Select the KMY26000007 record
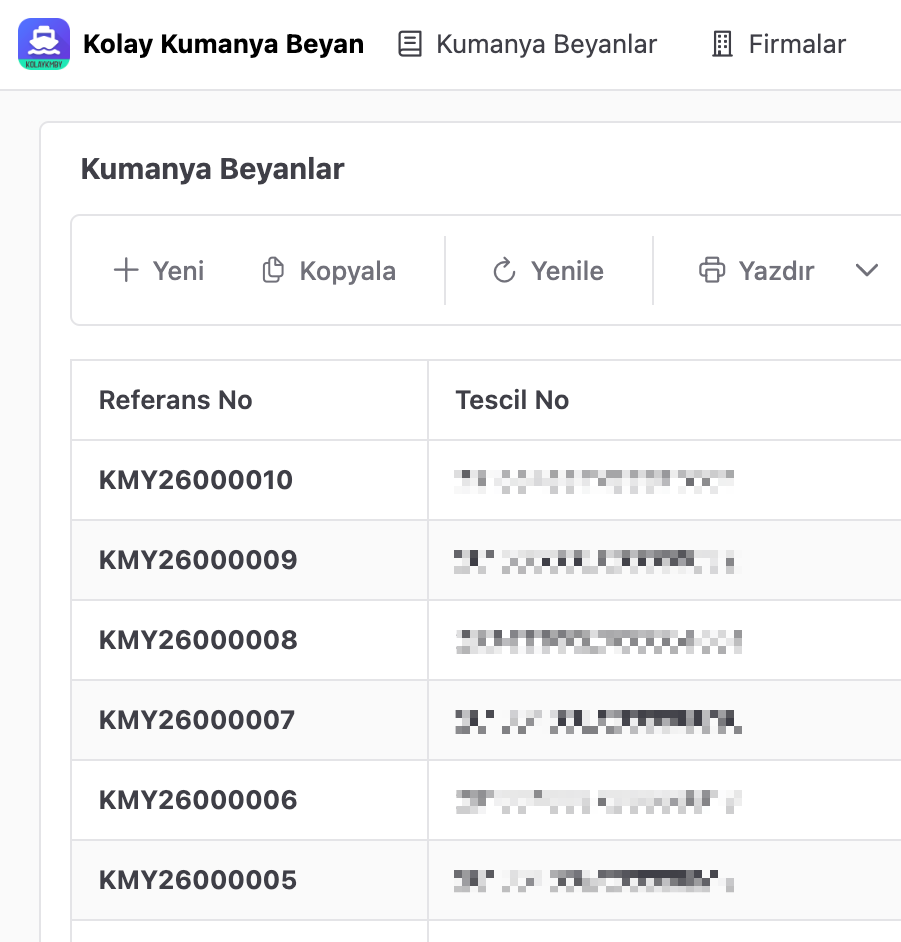Image resolution: width=901 pixels, height=942 pixels. click(197, 720)
